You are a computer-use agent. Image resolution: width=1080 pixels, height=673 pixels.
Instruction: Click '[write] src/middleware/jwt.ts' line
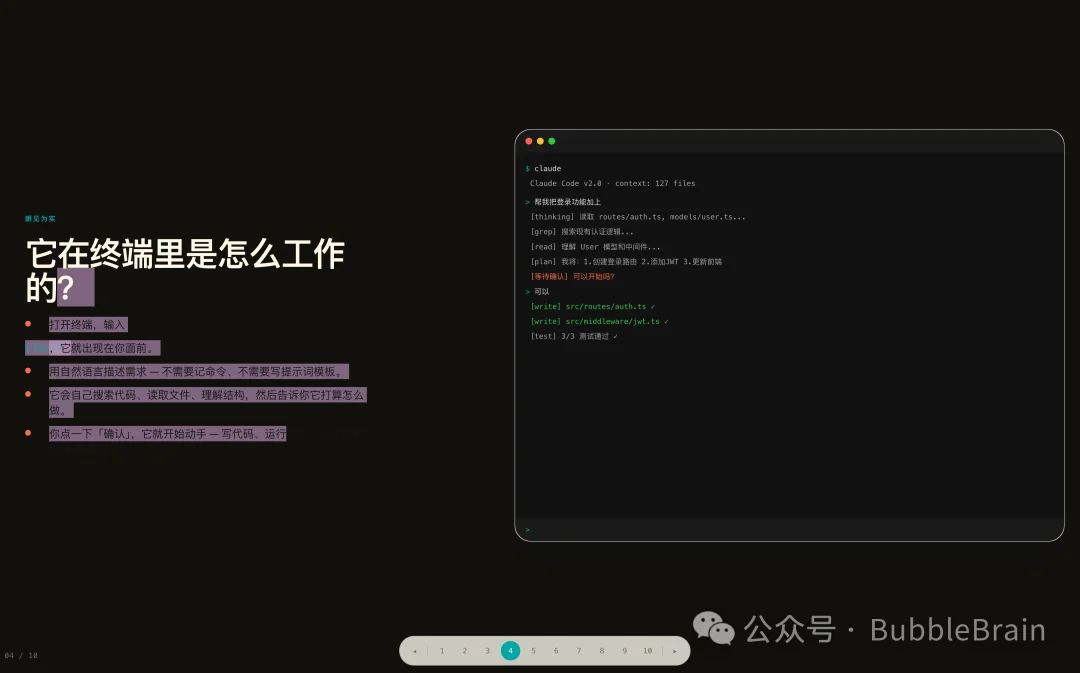click(x=599, y=322)
